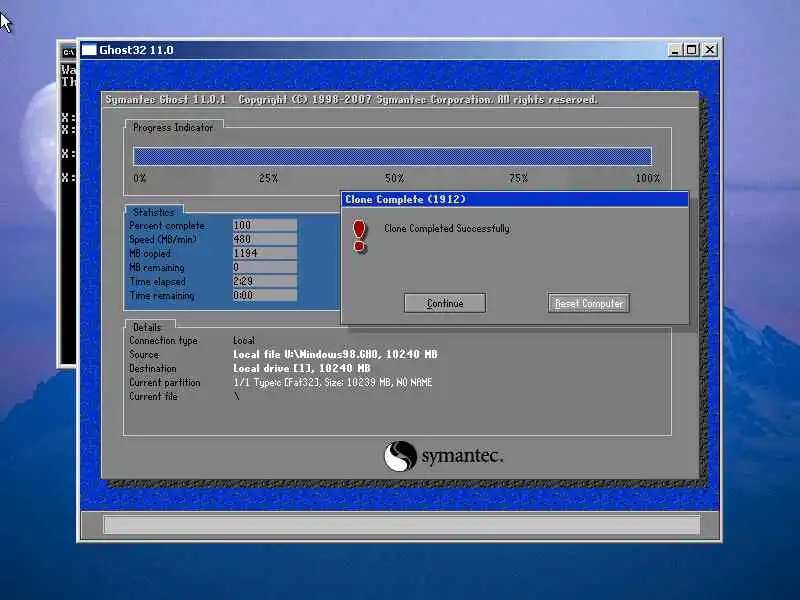Screen dimensions: 800x600
Task: Maximize the Ghost32 11.0 window
Action: (692, 50)
